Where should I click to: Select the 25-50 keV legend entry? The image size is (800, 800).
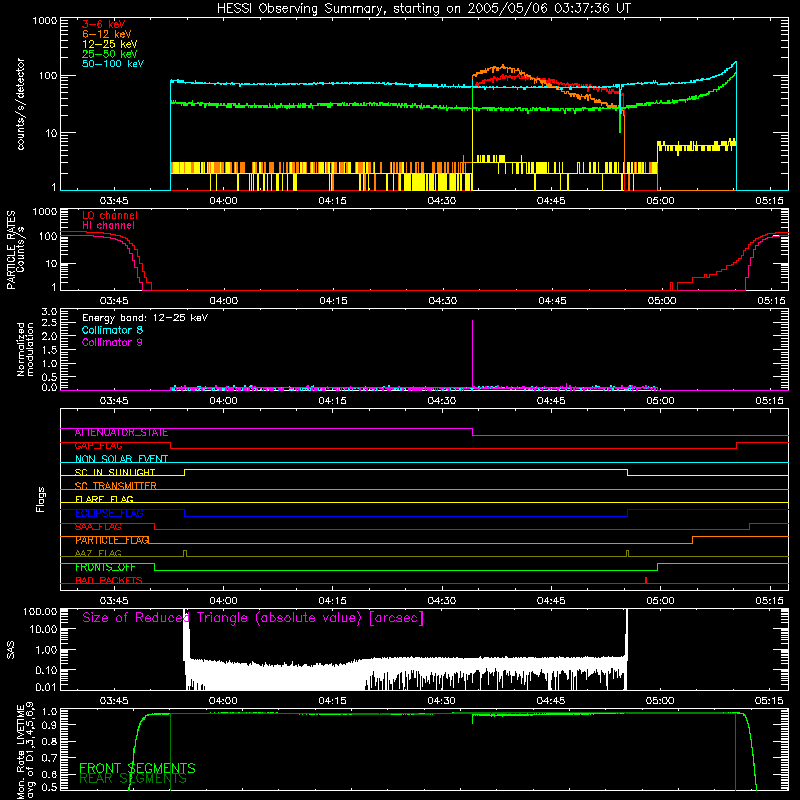pyautogui.click(x=109, y=54)
